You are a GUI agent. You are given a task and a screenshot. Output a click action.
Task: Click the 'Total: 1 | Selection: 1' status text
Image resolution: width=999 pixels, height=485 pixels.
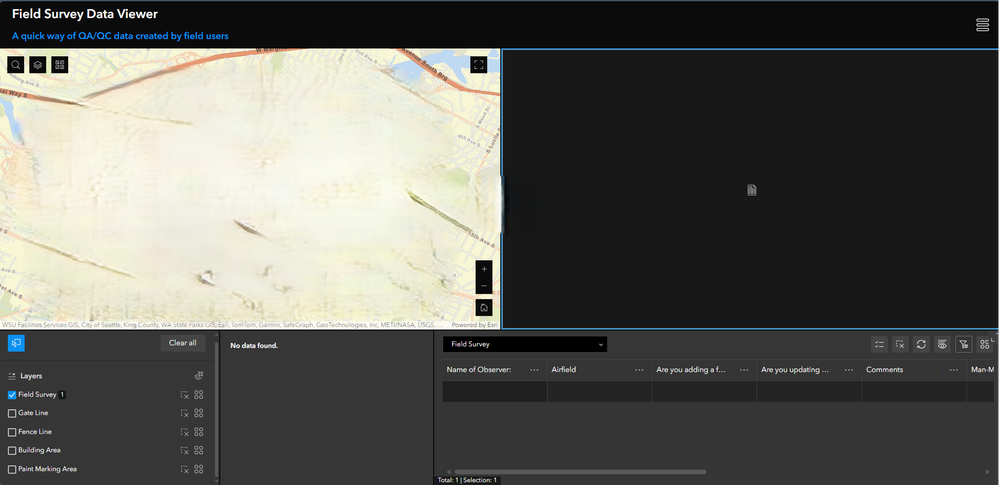pos(467,480)
